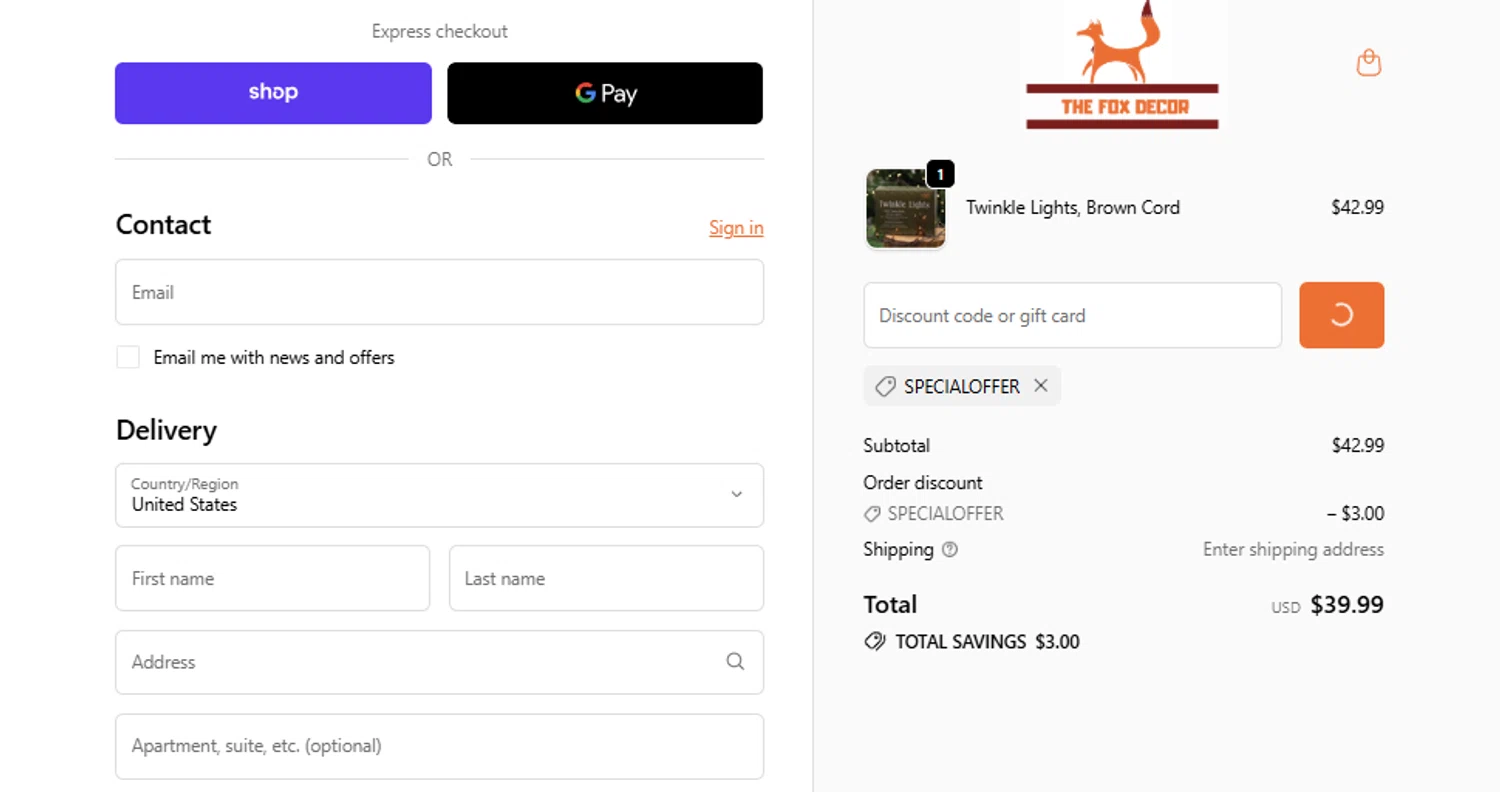This screenshot has height=792, width=1500.
Task: Pay with Google Pay express button
Action: coord(605,93)
